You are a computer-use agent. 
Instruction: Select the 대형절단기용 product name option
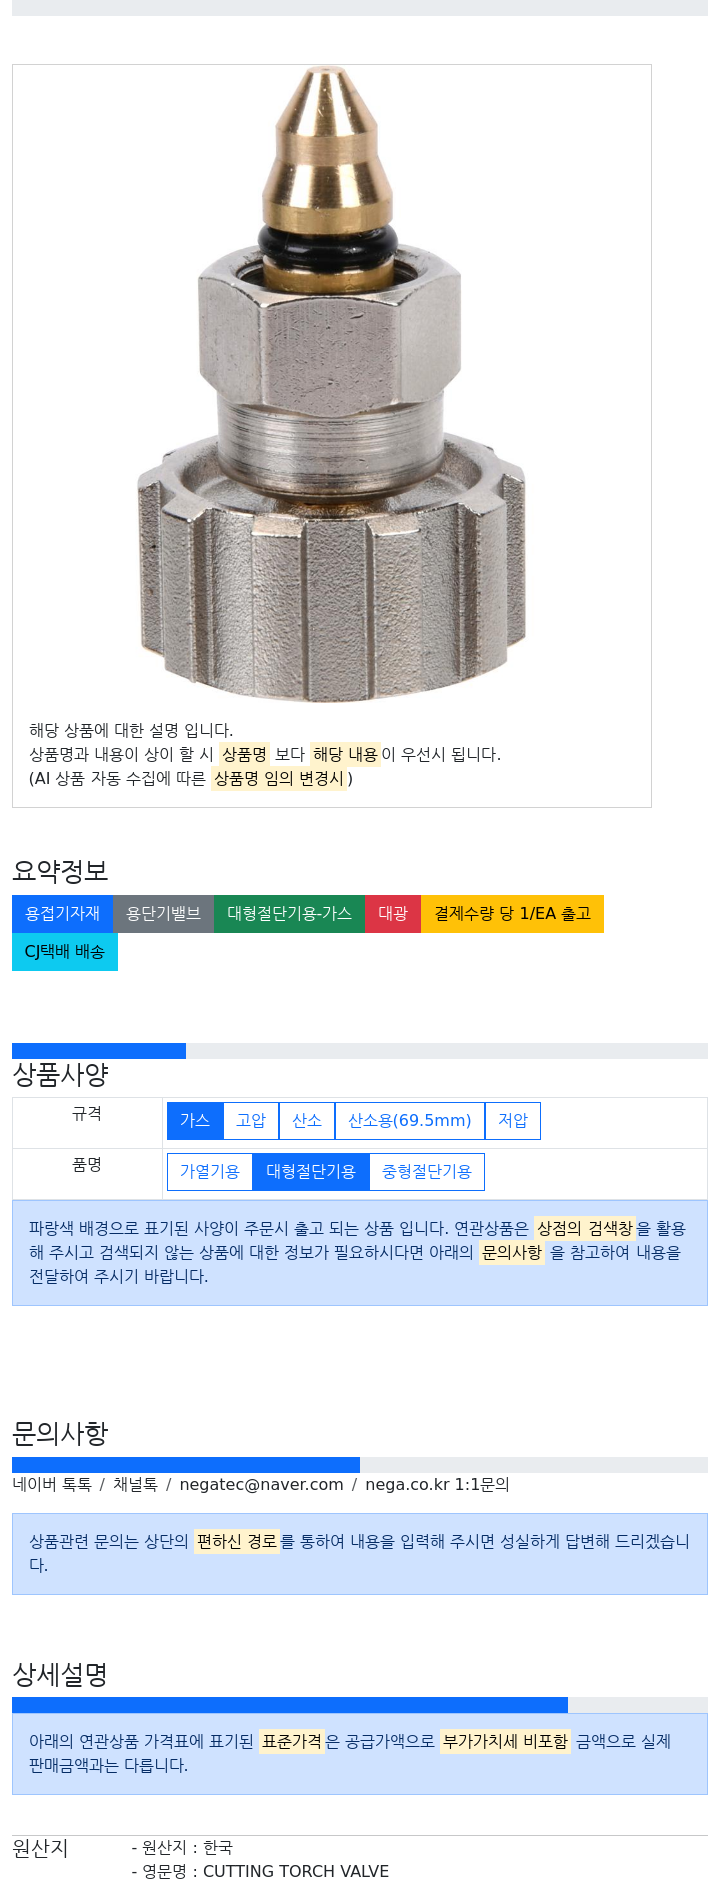[x=311, y=1172]
